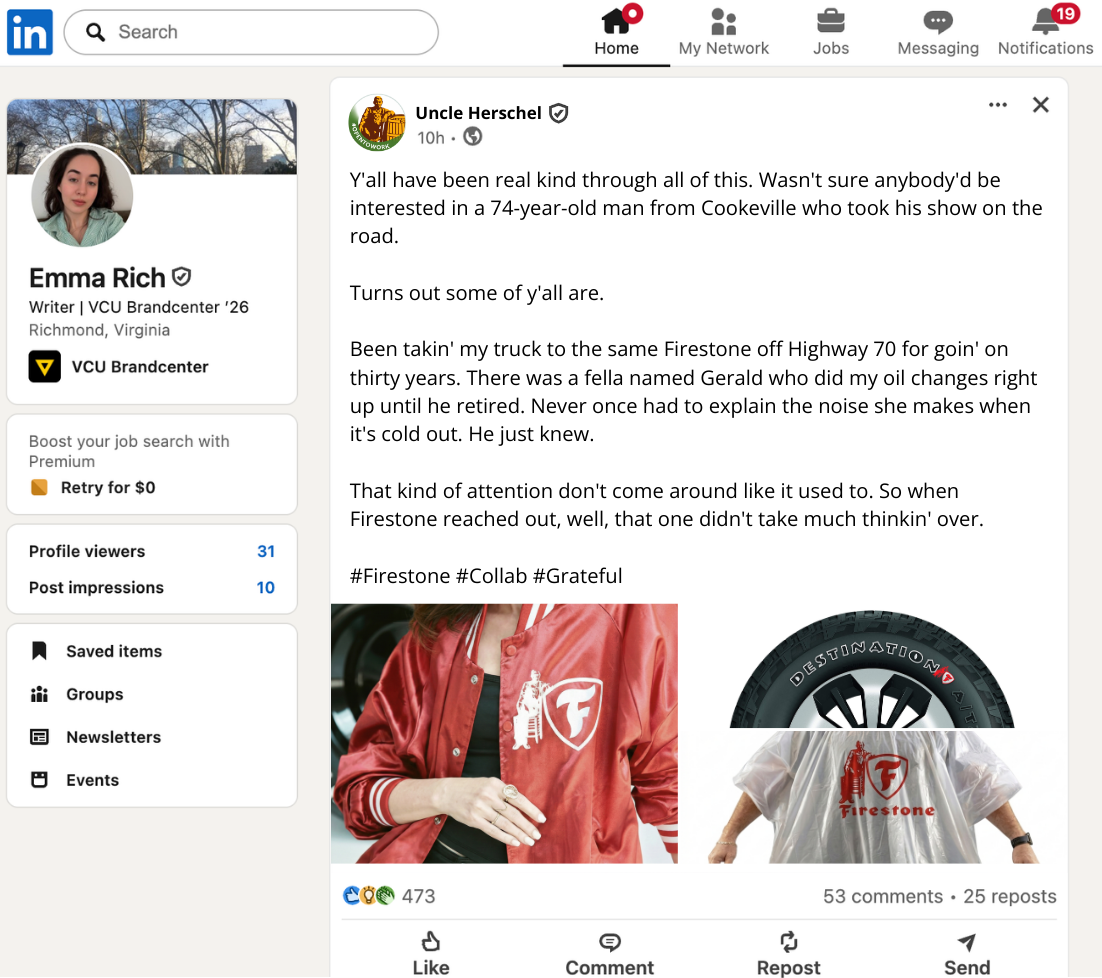Click the VCU Brandcenter logo icon

coord(44,367)
